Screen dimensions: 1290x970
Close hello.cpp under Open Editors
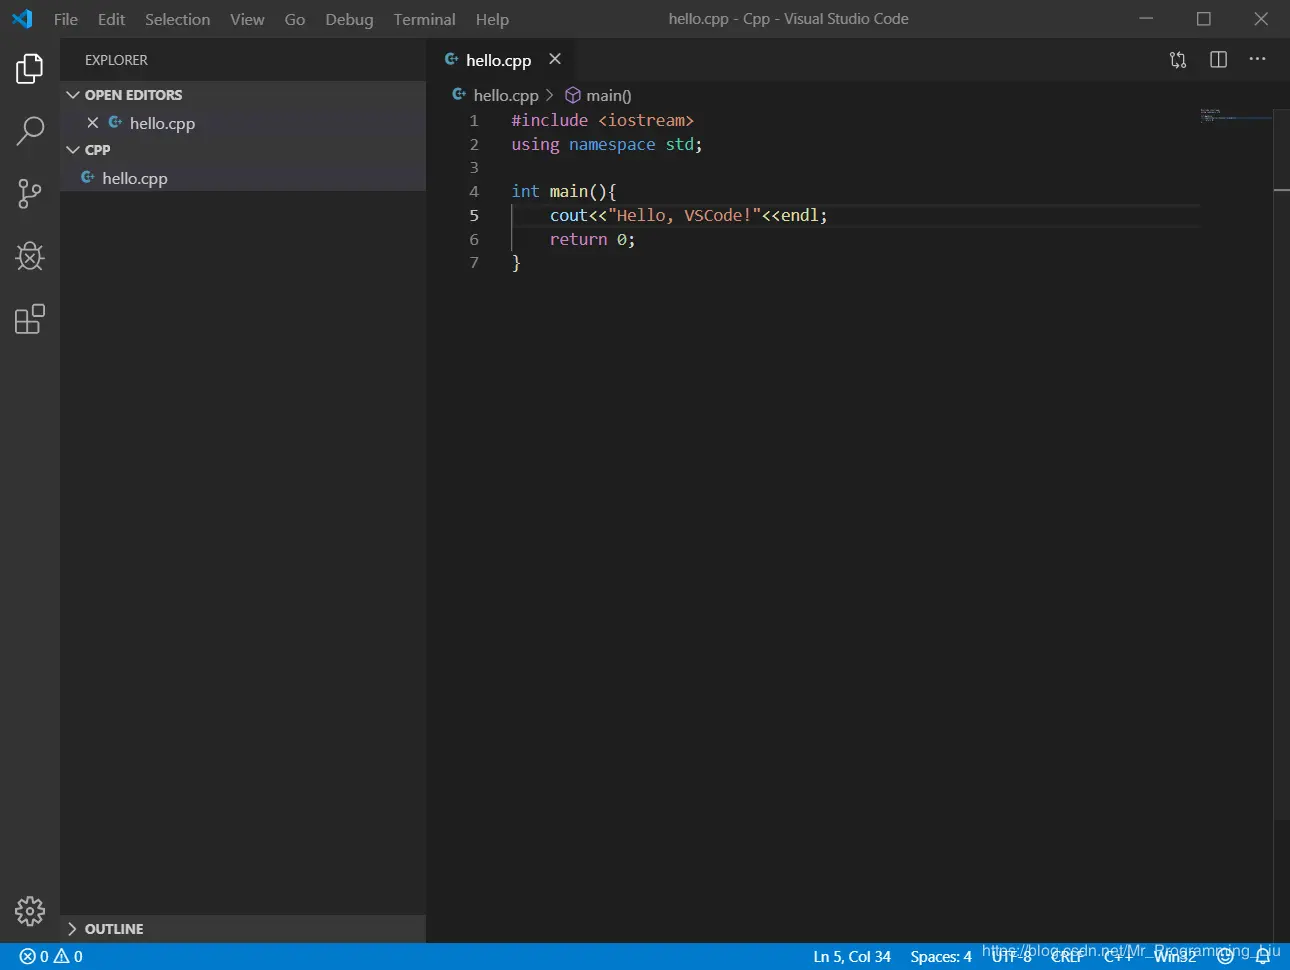click(x=92, y=123)
